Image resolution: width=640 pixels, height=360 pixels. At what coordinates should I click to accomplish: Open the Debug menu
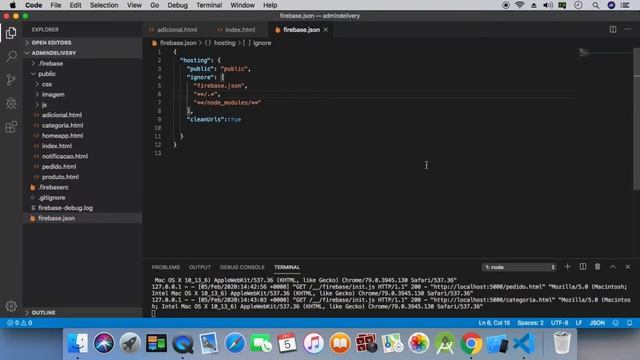pos(178,5)
